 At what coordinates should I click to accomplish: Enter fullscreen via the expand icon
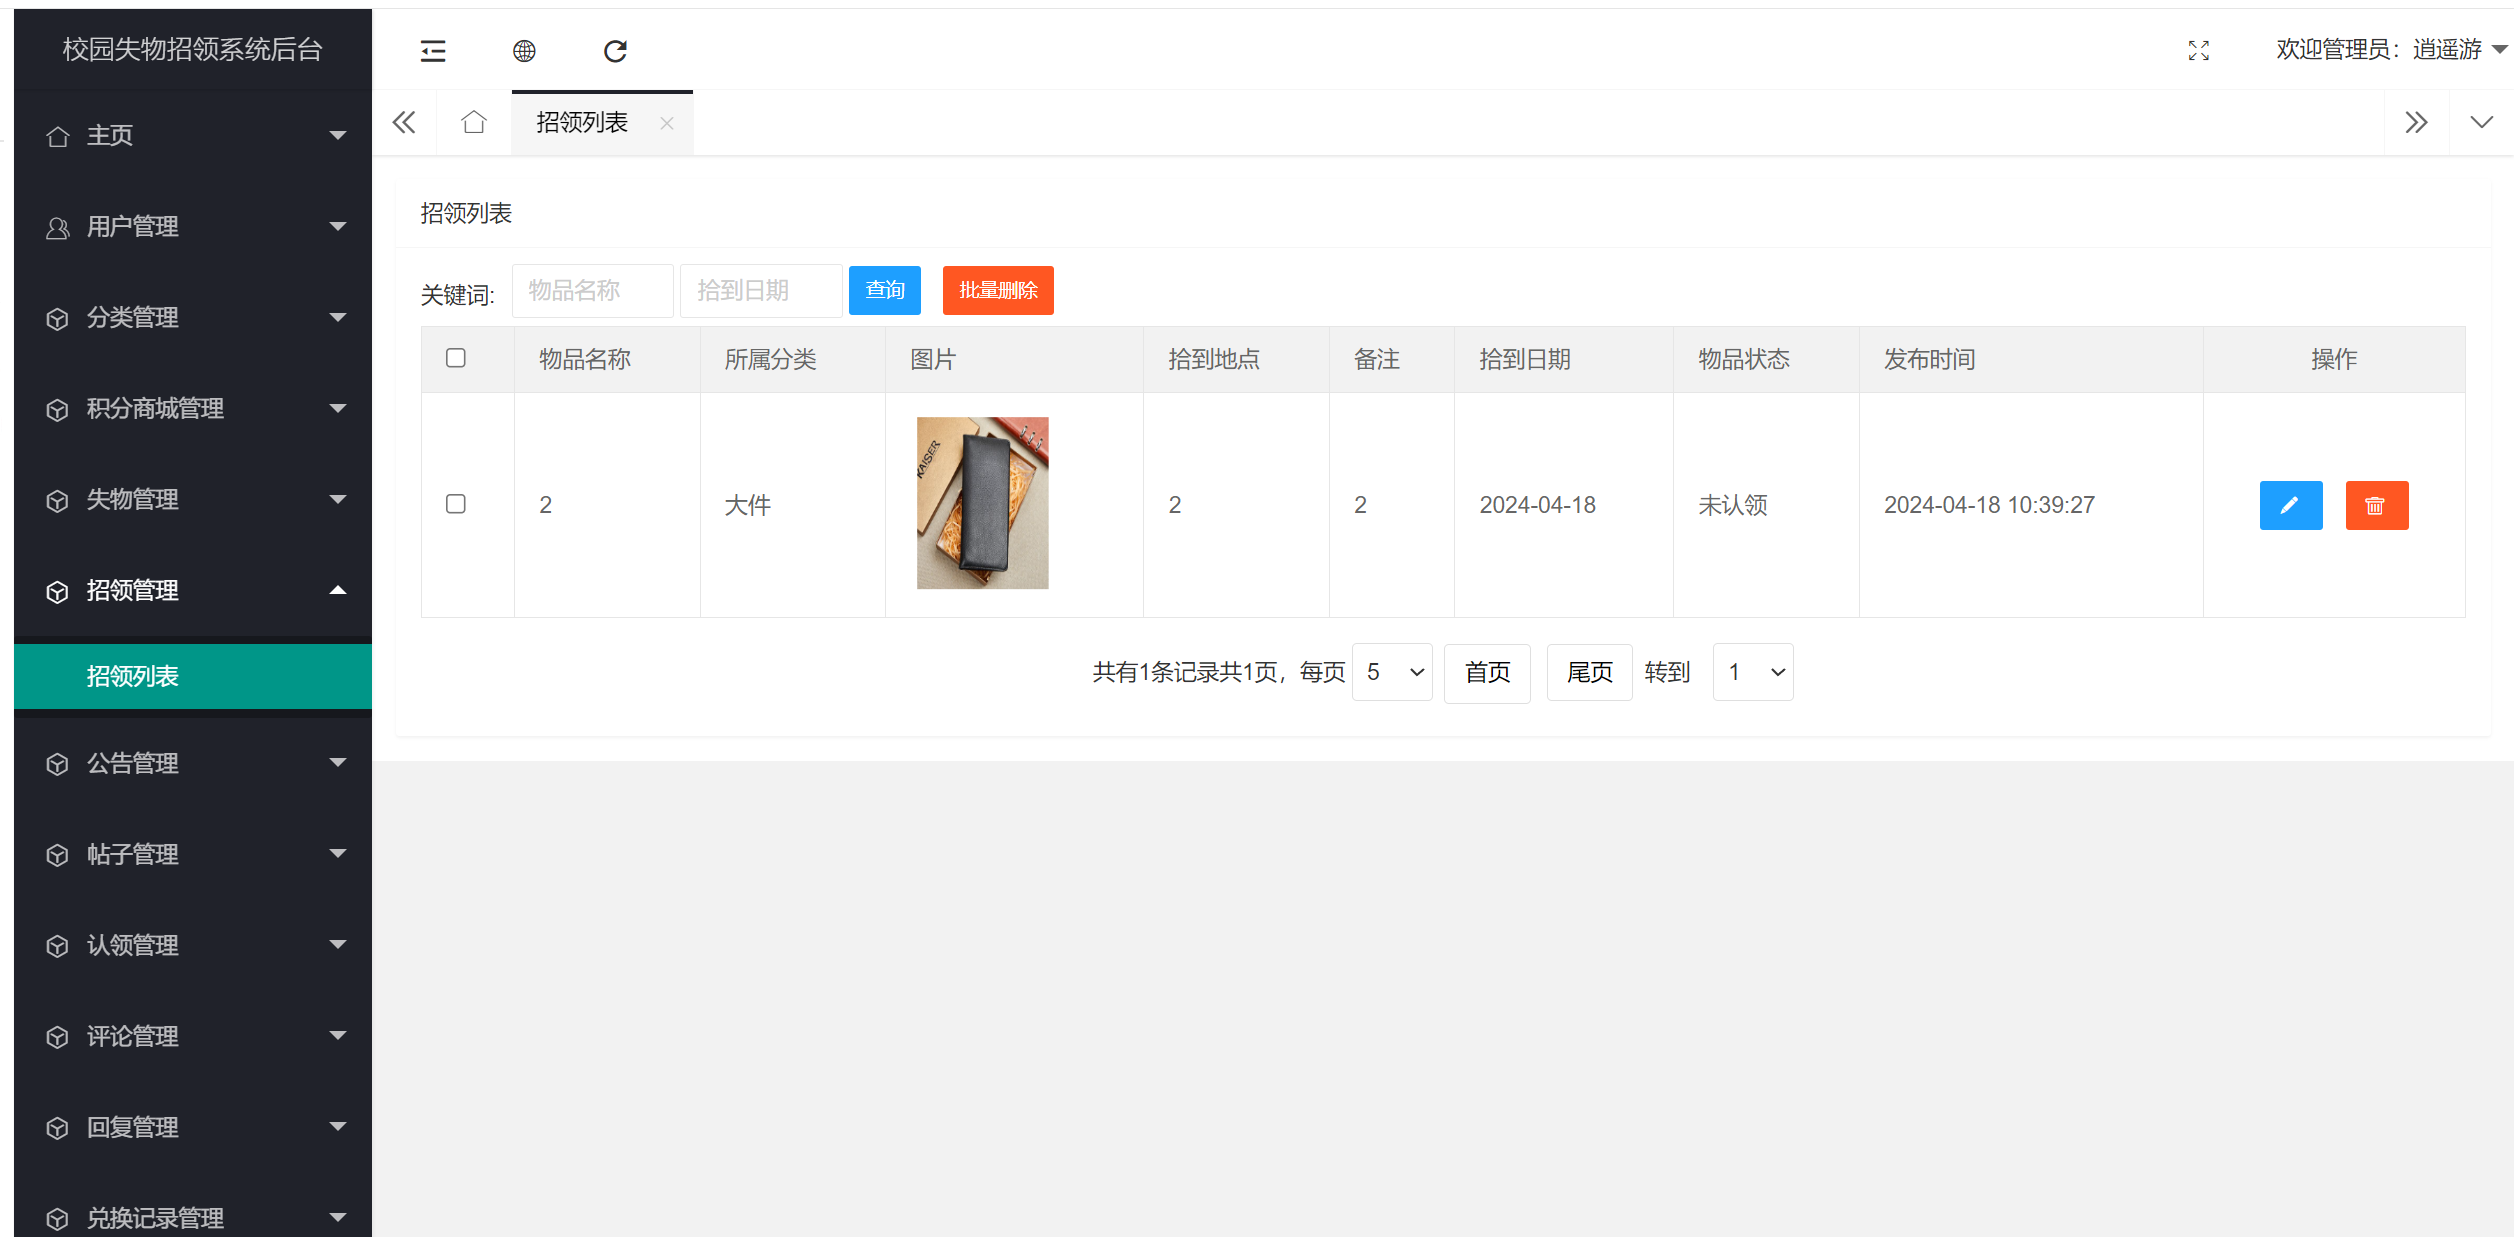(2198, 50)
